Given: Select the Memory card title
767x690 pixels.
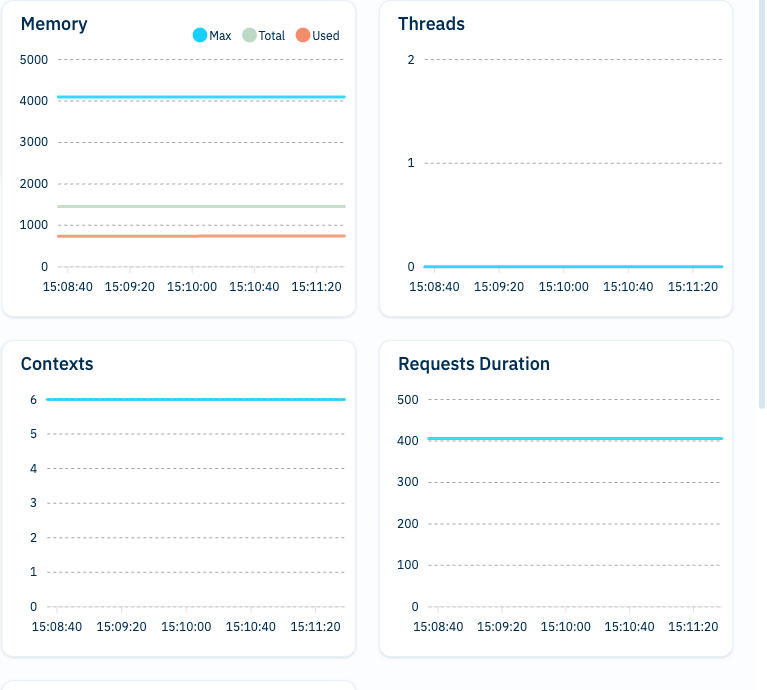Looking at the screenshot, I should 54,24.
